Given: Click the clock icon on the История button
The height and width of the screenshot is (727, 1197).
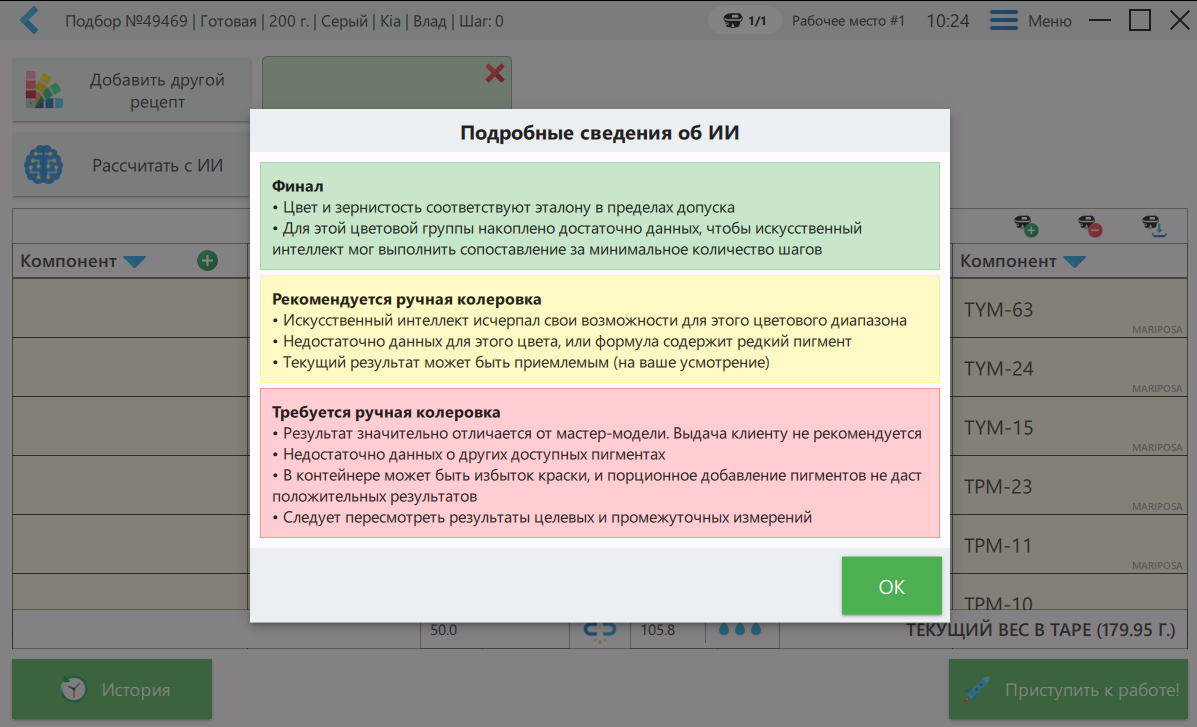Looking at the screenshot, I should 73,689.
